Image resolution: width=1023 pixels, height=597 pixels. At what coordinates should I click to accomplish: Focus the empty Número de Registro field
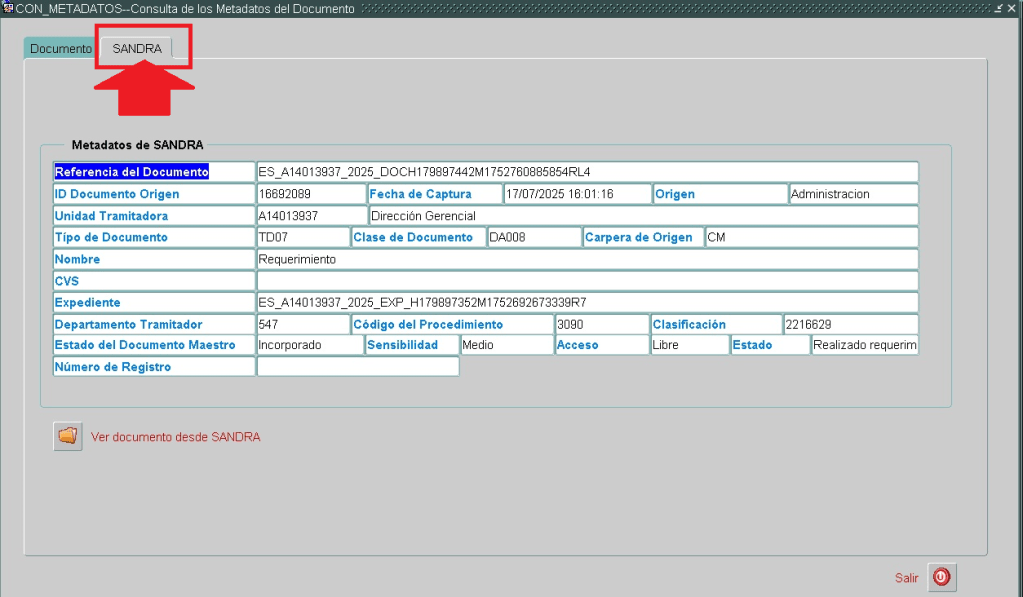357,367
